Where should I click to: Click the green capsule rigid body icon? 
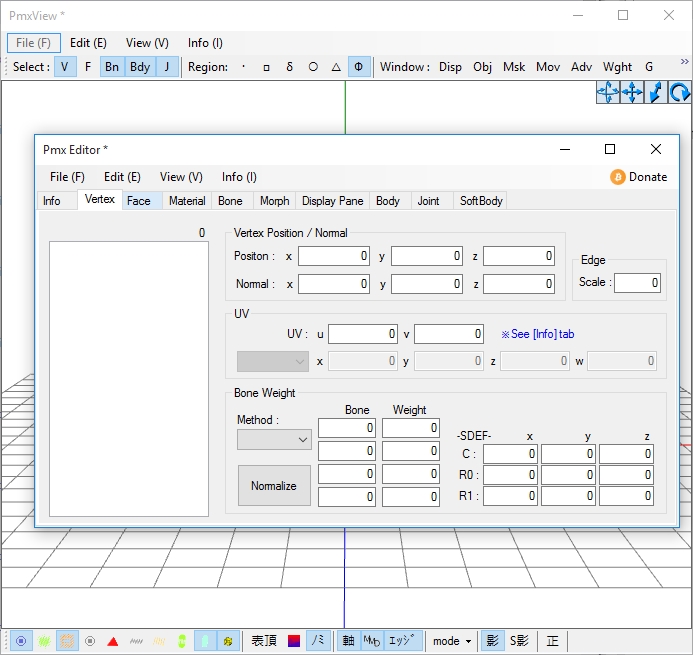(182, 641)
